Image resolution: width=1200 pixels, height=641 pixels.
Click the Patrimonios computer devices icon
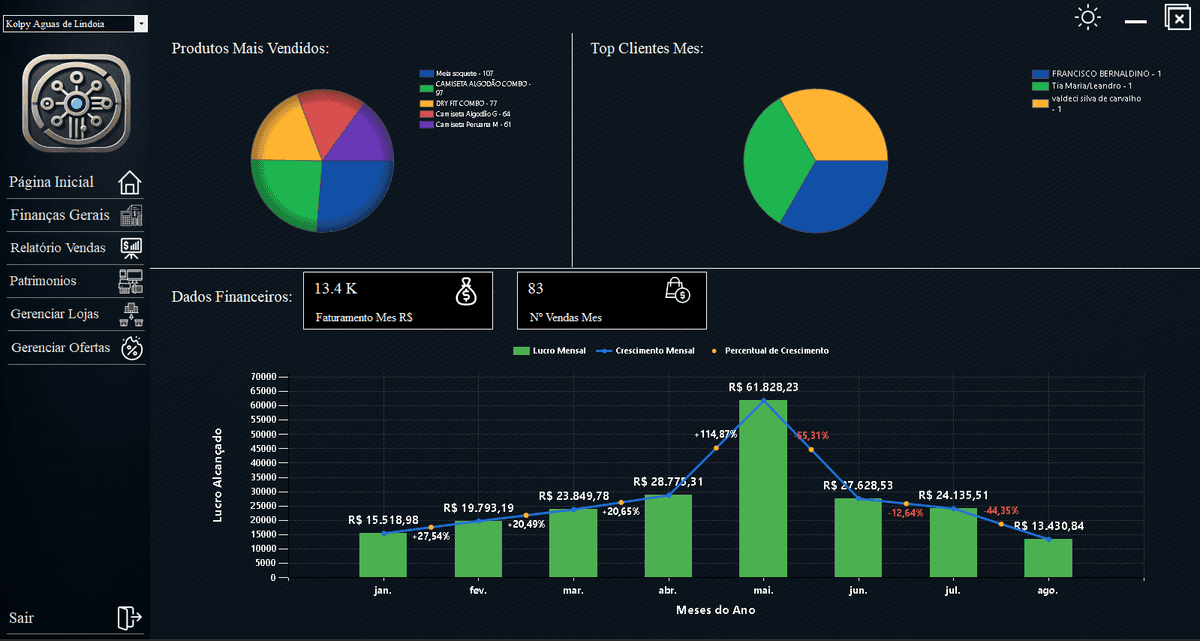(x=130, y=281)
